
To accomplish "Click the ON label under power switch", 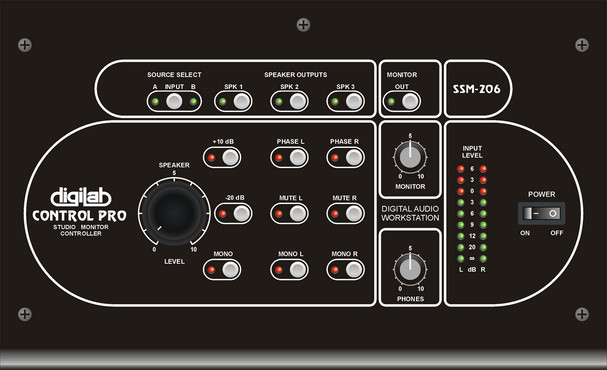I will pyautogui.click(x=525, y=233).
